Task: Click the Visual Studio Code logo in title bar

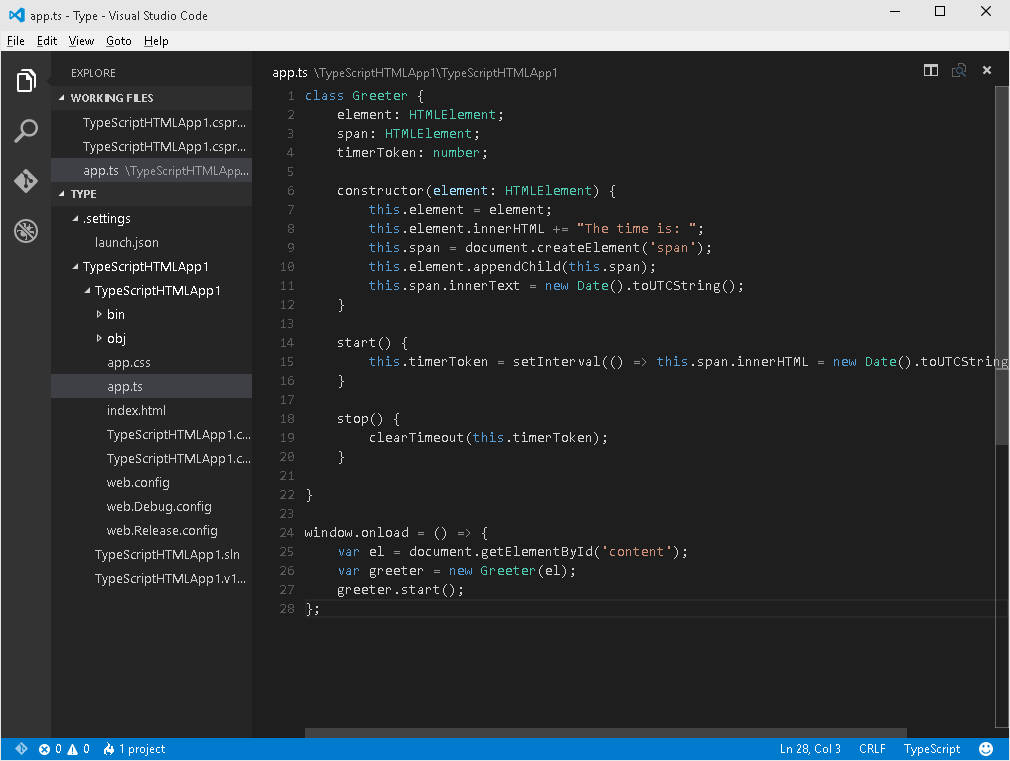Action: click(16, 15)
